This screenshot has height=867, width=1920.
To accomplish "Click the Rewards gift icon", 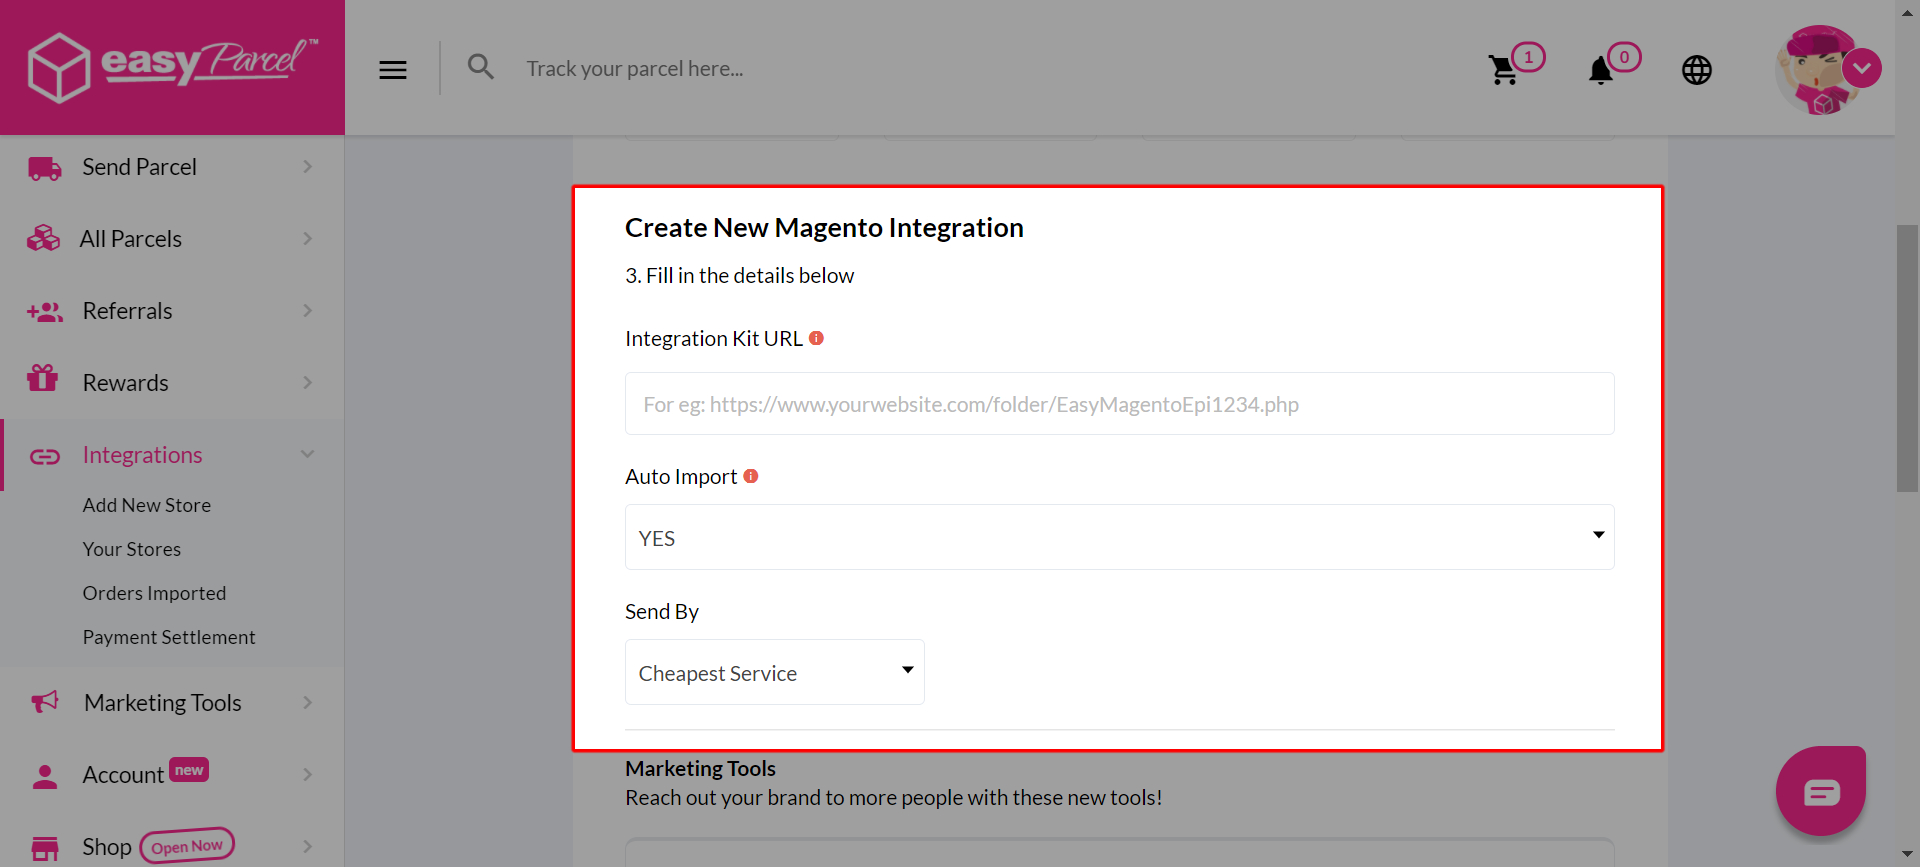I will pyautogui.click(x=43, y=378).
